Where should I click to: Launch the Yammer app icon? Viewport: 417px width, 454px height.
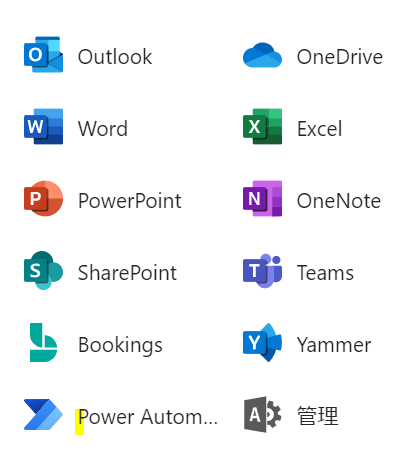262,342
